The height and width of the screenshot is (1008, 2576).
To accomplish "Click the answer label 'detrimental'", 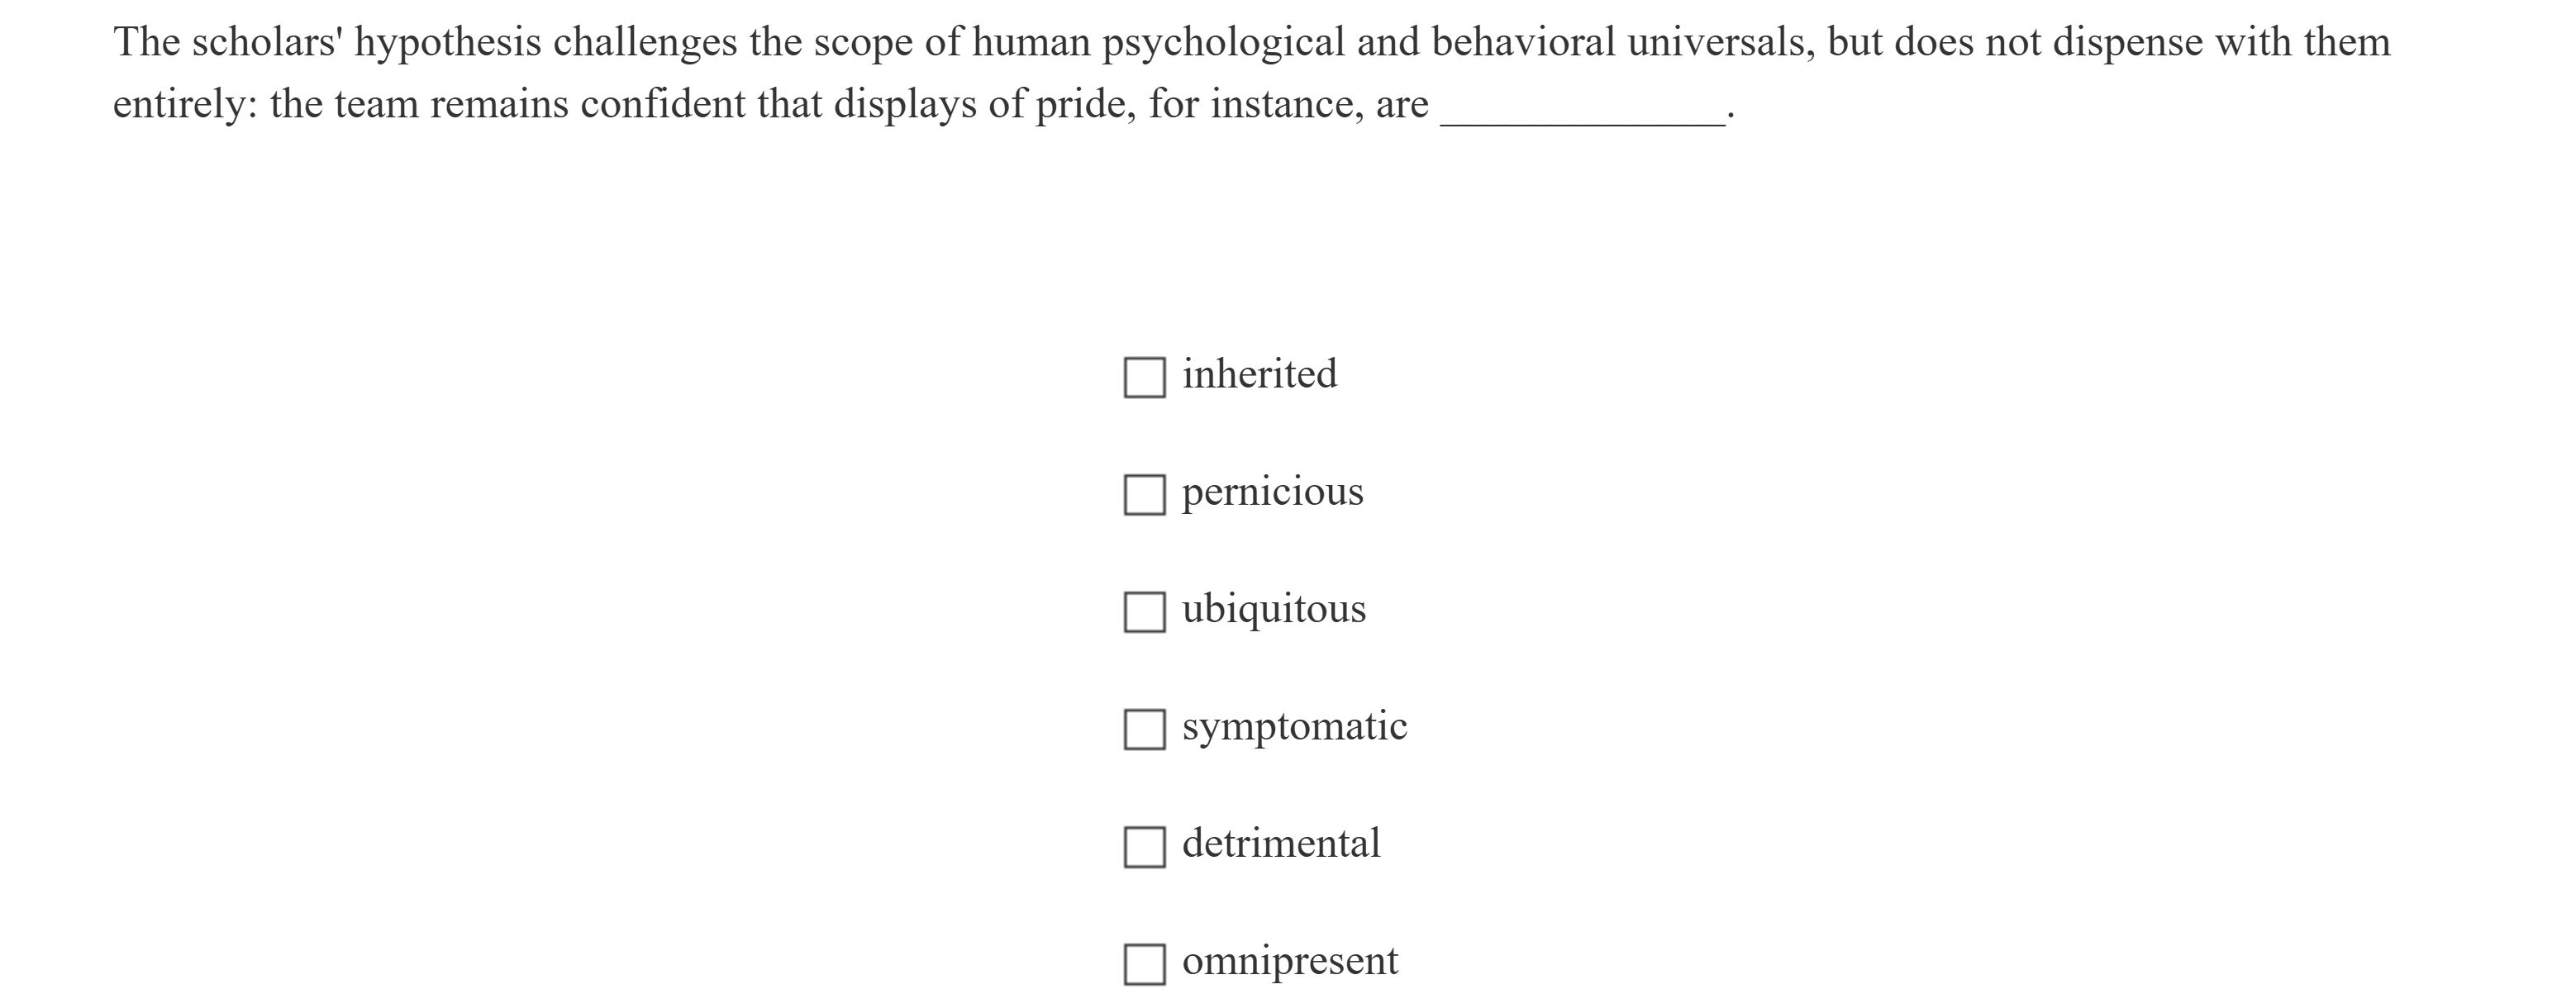I will tap(1281, 844).
